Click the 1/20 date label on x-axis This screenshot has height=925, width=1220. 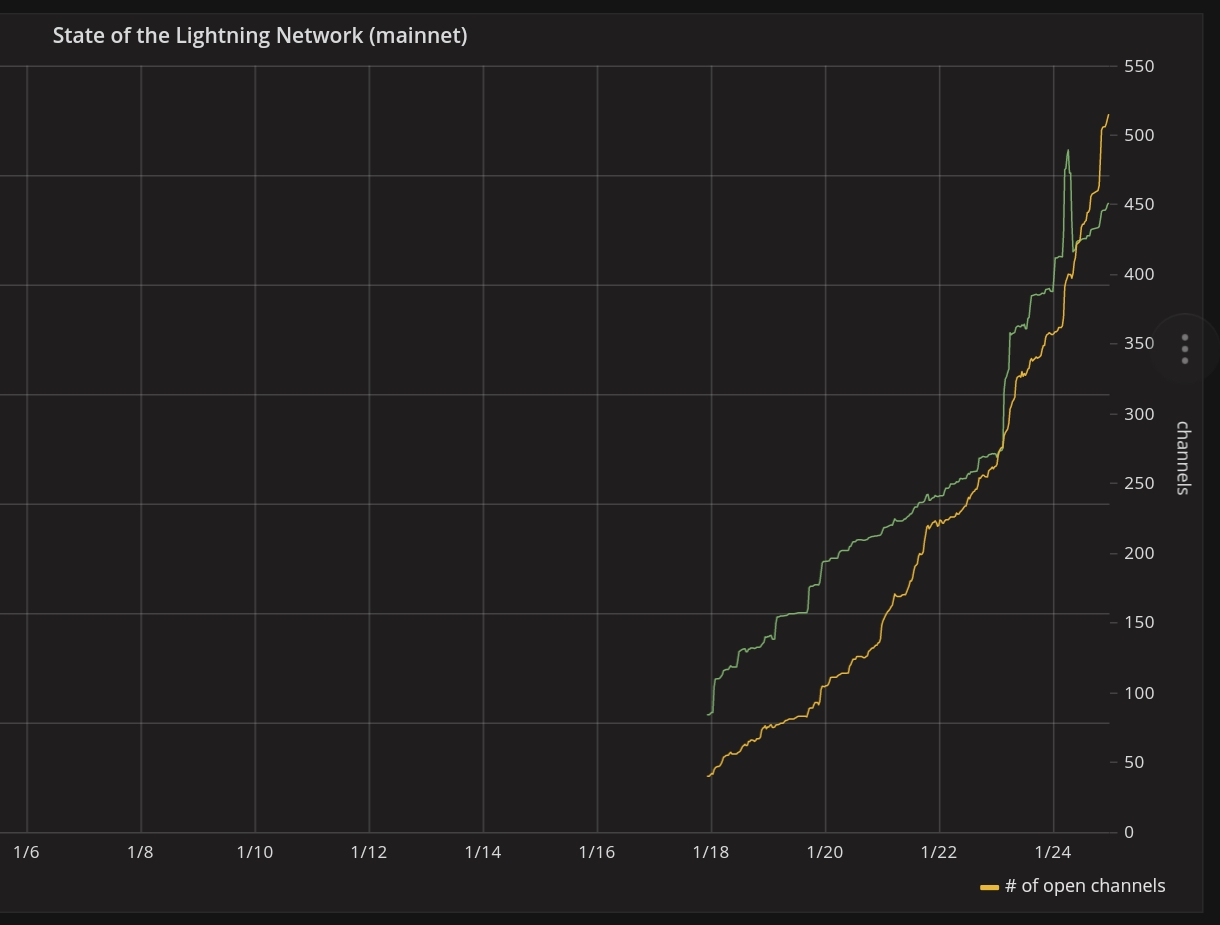point(825,852)
